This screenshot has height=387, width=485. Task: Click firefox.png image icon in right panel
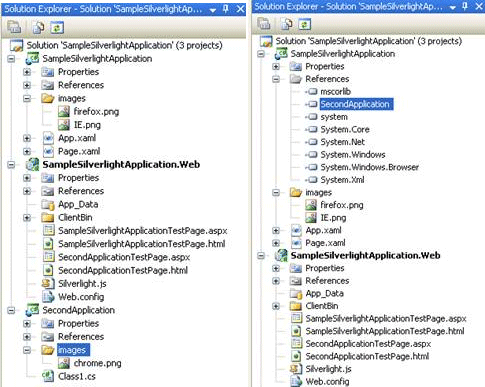click(311, 205)
